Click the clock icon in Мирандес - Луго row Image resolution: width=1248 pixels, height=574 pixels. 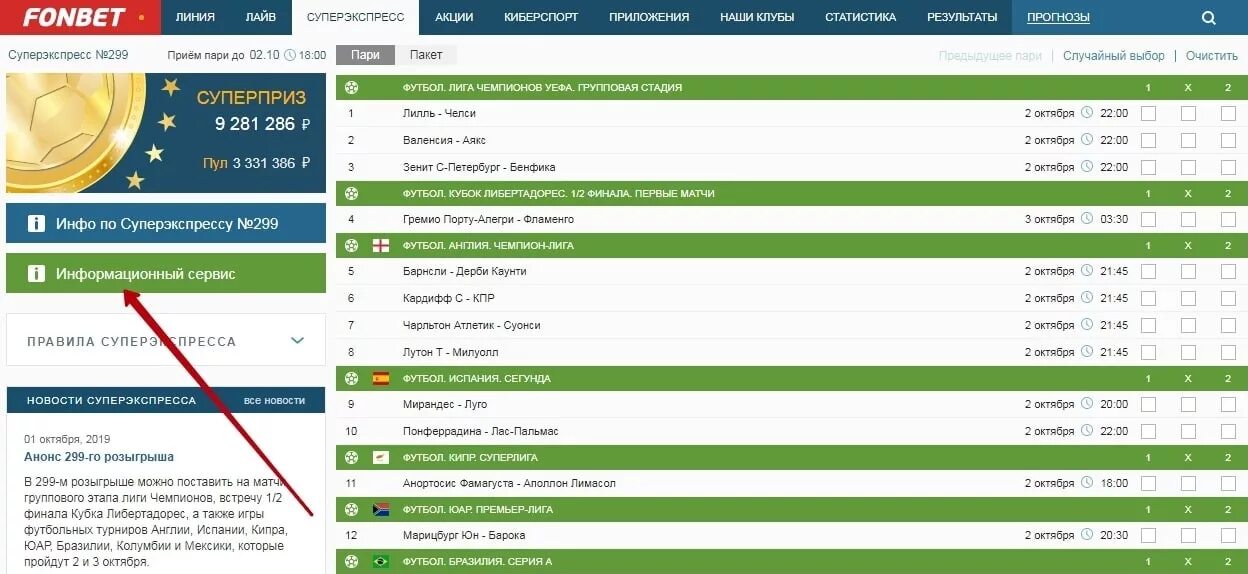click(1087, 404)
